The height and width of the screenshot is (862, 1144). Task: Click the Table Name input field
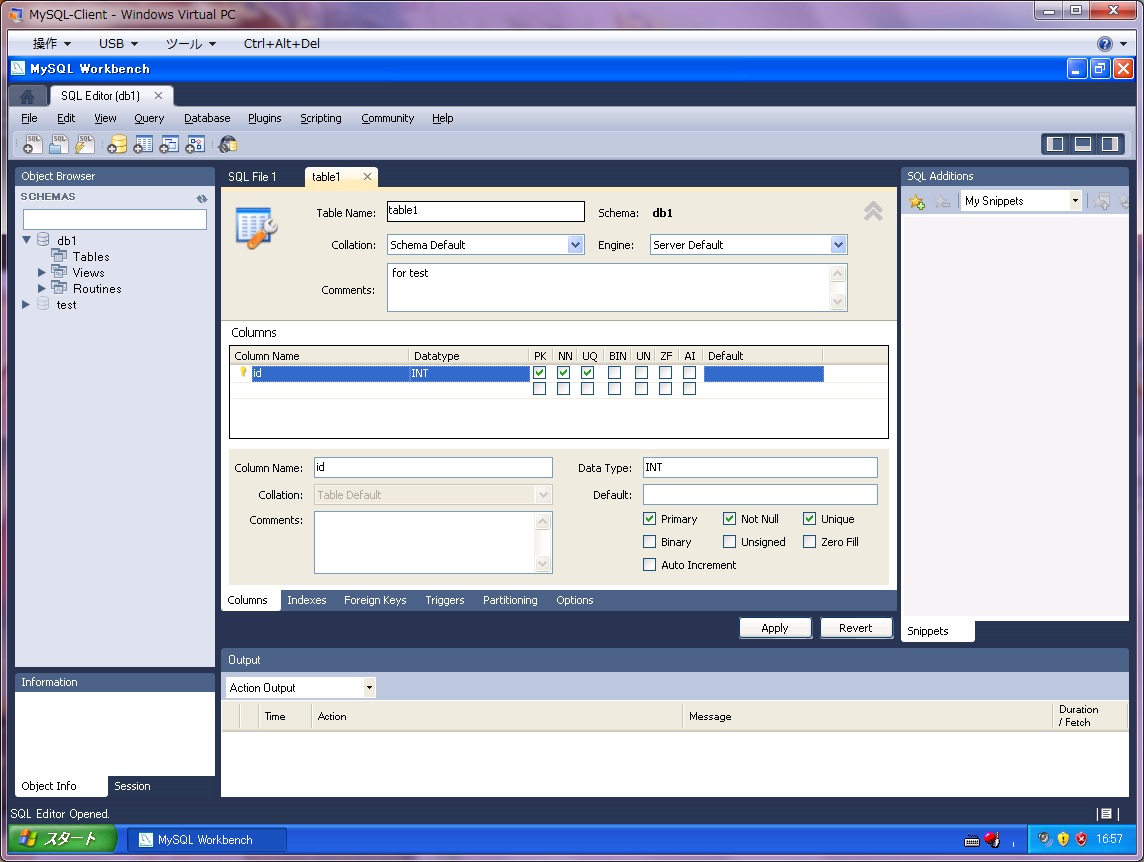486,212
